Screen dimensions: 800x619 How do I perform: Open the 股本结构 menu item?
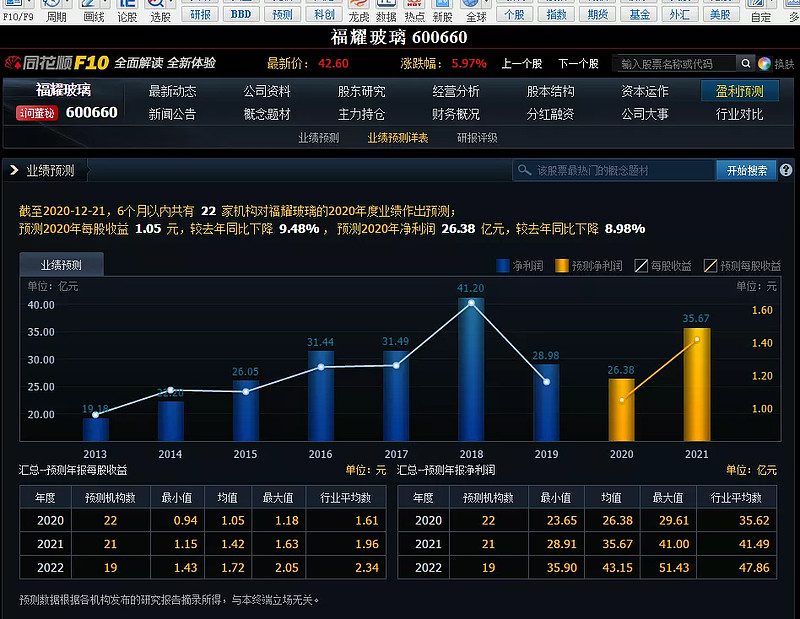coord(551,91)
